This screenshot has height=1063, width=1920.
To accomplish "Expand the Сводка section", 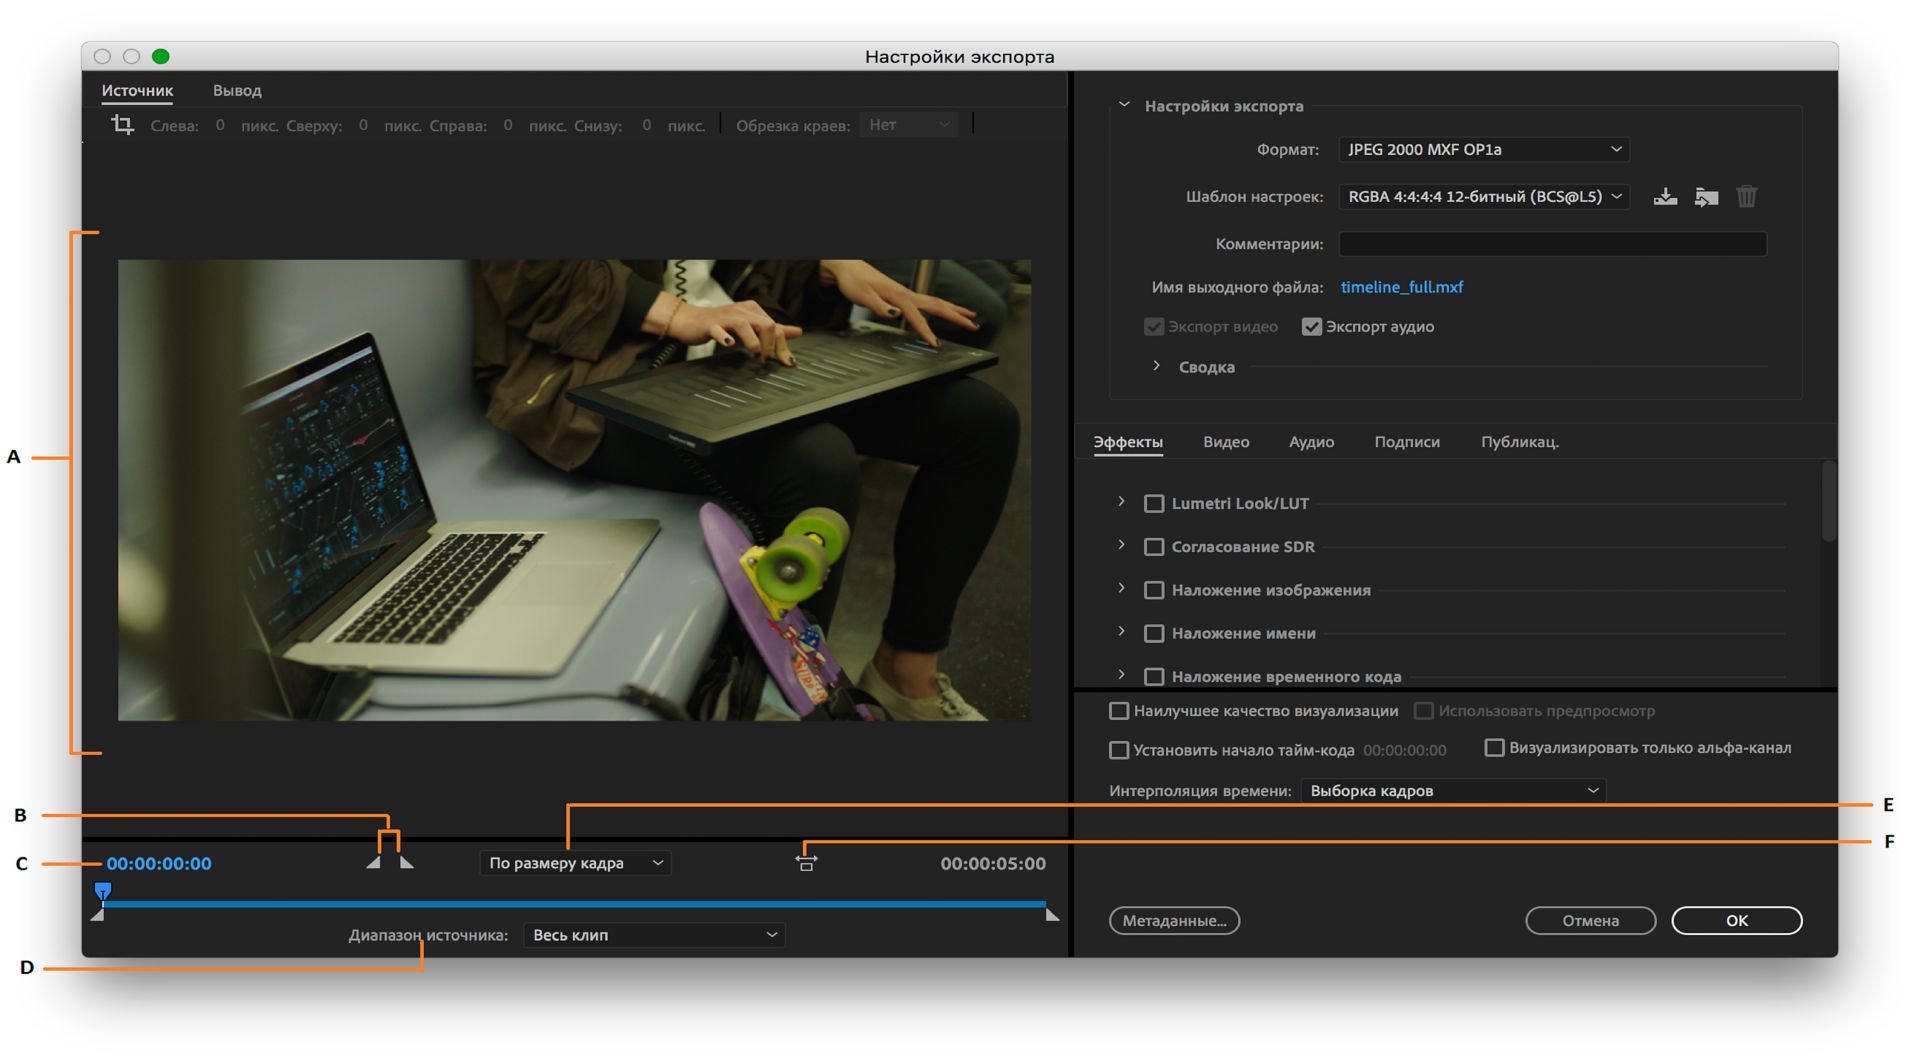I will [x=1157, y=367].
